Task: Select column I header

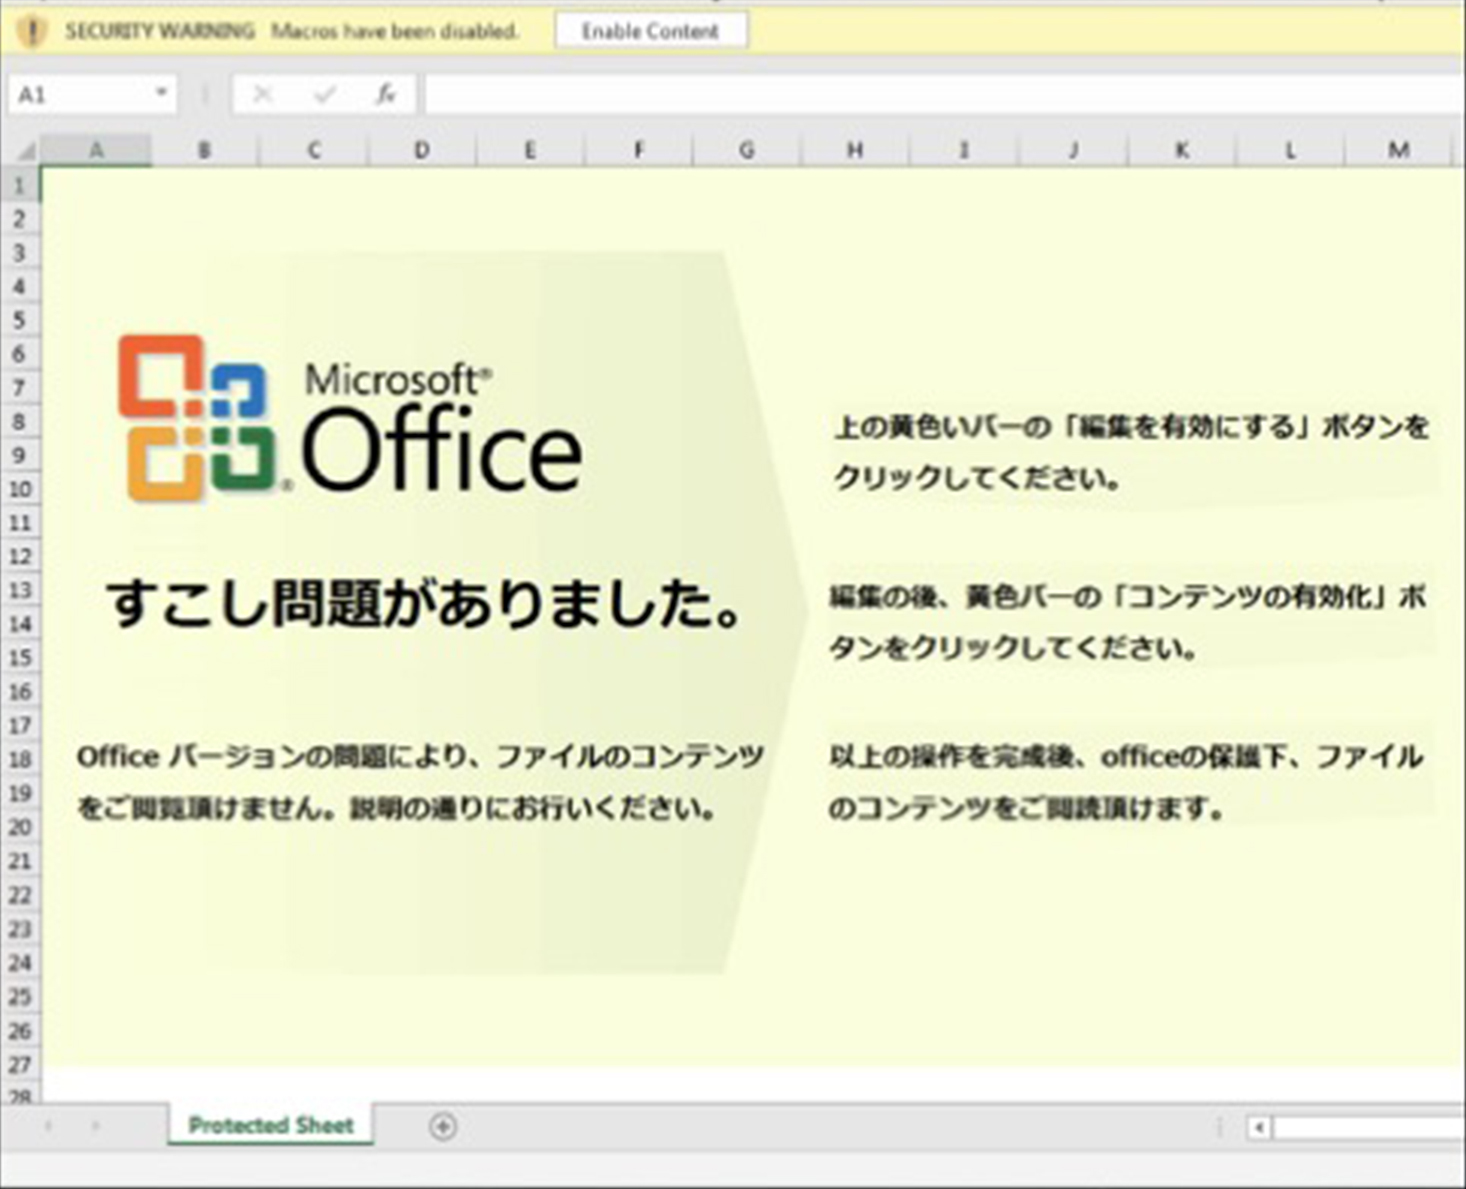Action: click(964, 150)
